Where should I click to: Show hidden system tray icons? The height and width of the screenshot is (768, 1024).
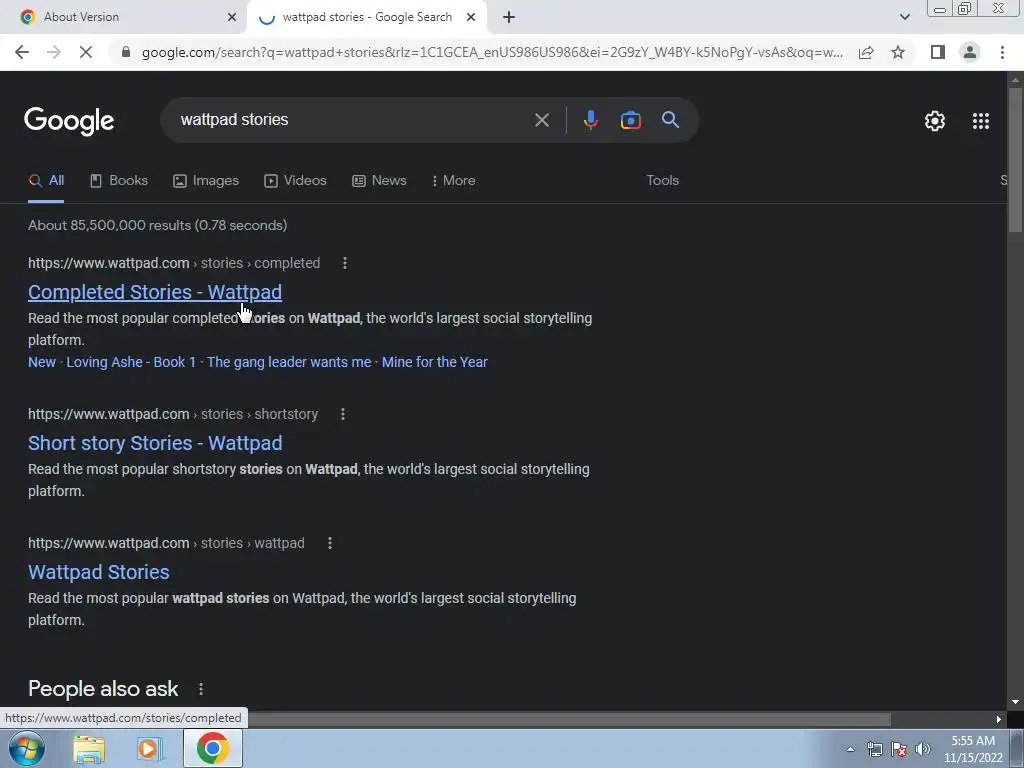point(850,749)
